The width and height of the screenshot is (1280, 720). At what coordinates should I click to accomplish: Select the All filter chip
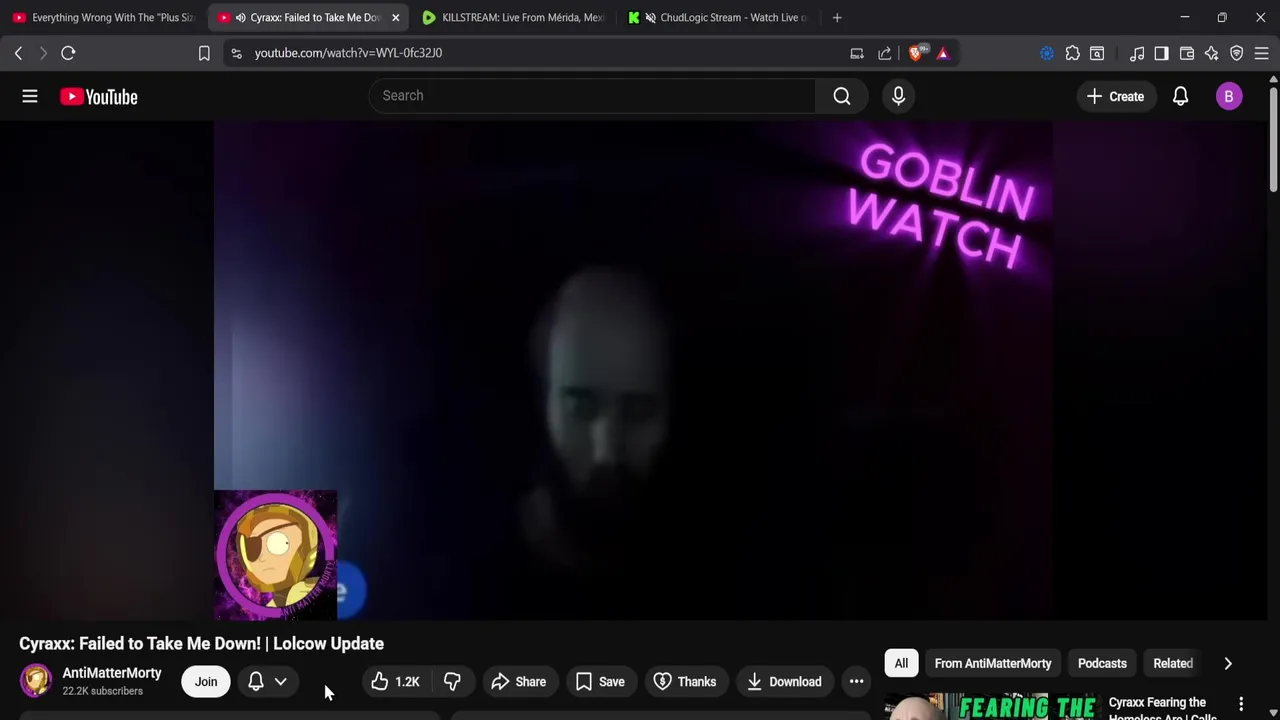coord(901,663)
